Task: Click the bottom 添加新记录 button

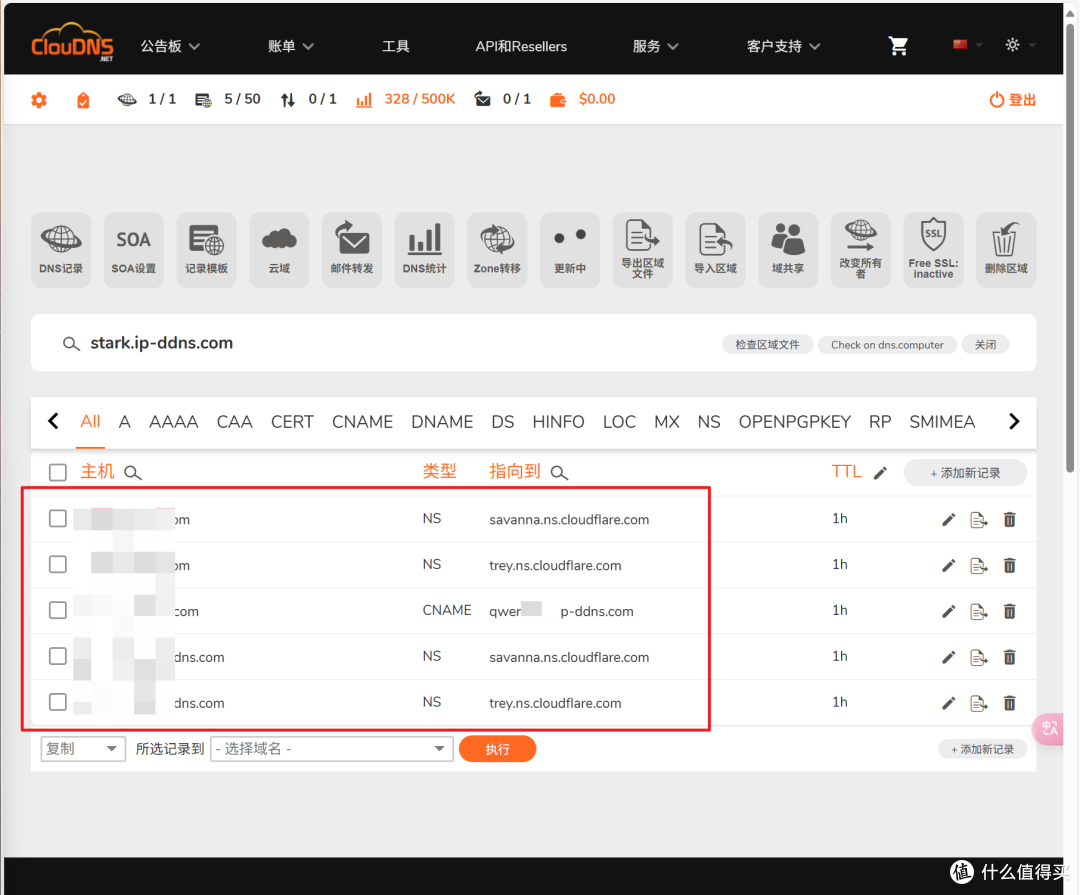Action: 982,749
